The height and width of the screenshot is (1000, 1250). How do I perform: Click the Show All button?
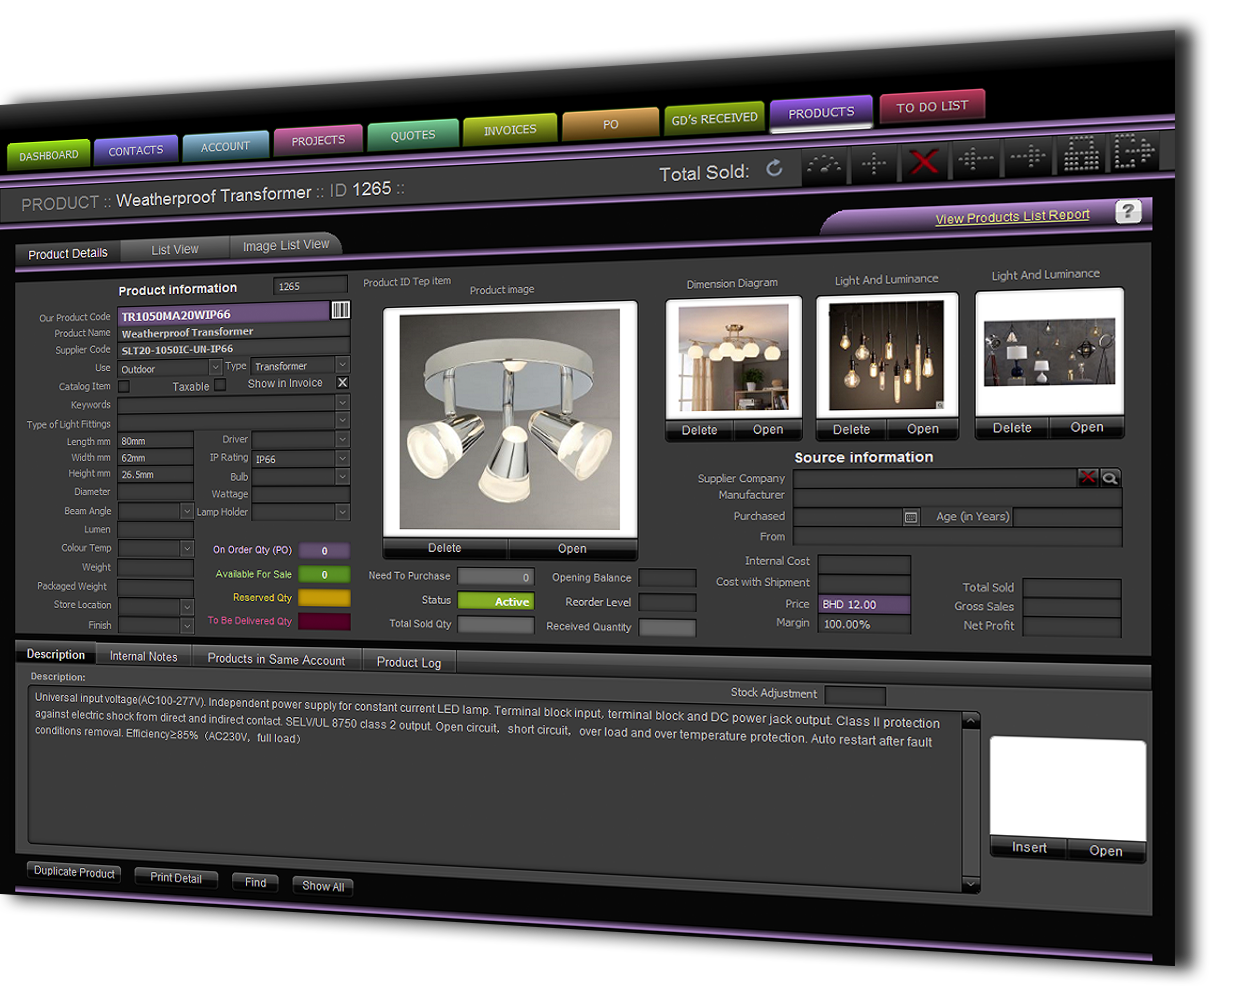(323, 886)
